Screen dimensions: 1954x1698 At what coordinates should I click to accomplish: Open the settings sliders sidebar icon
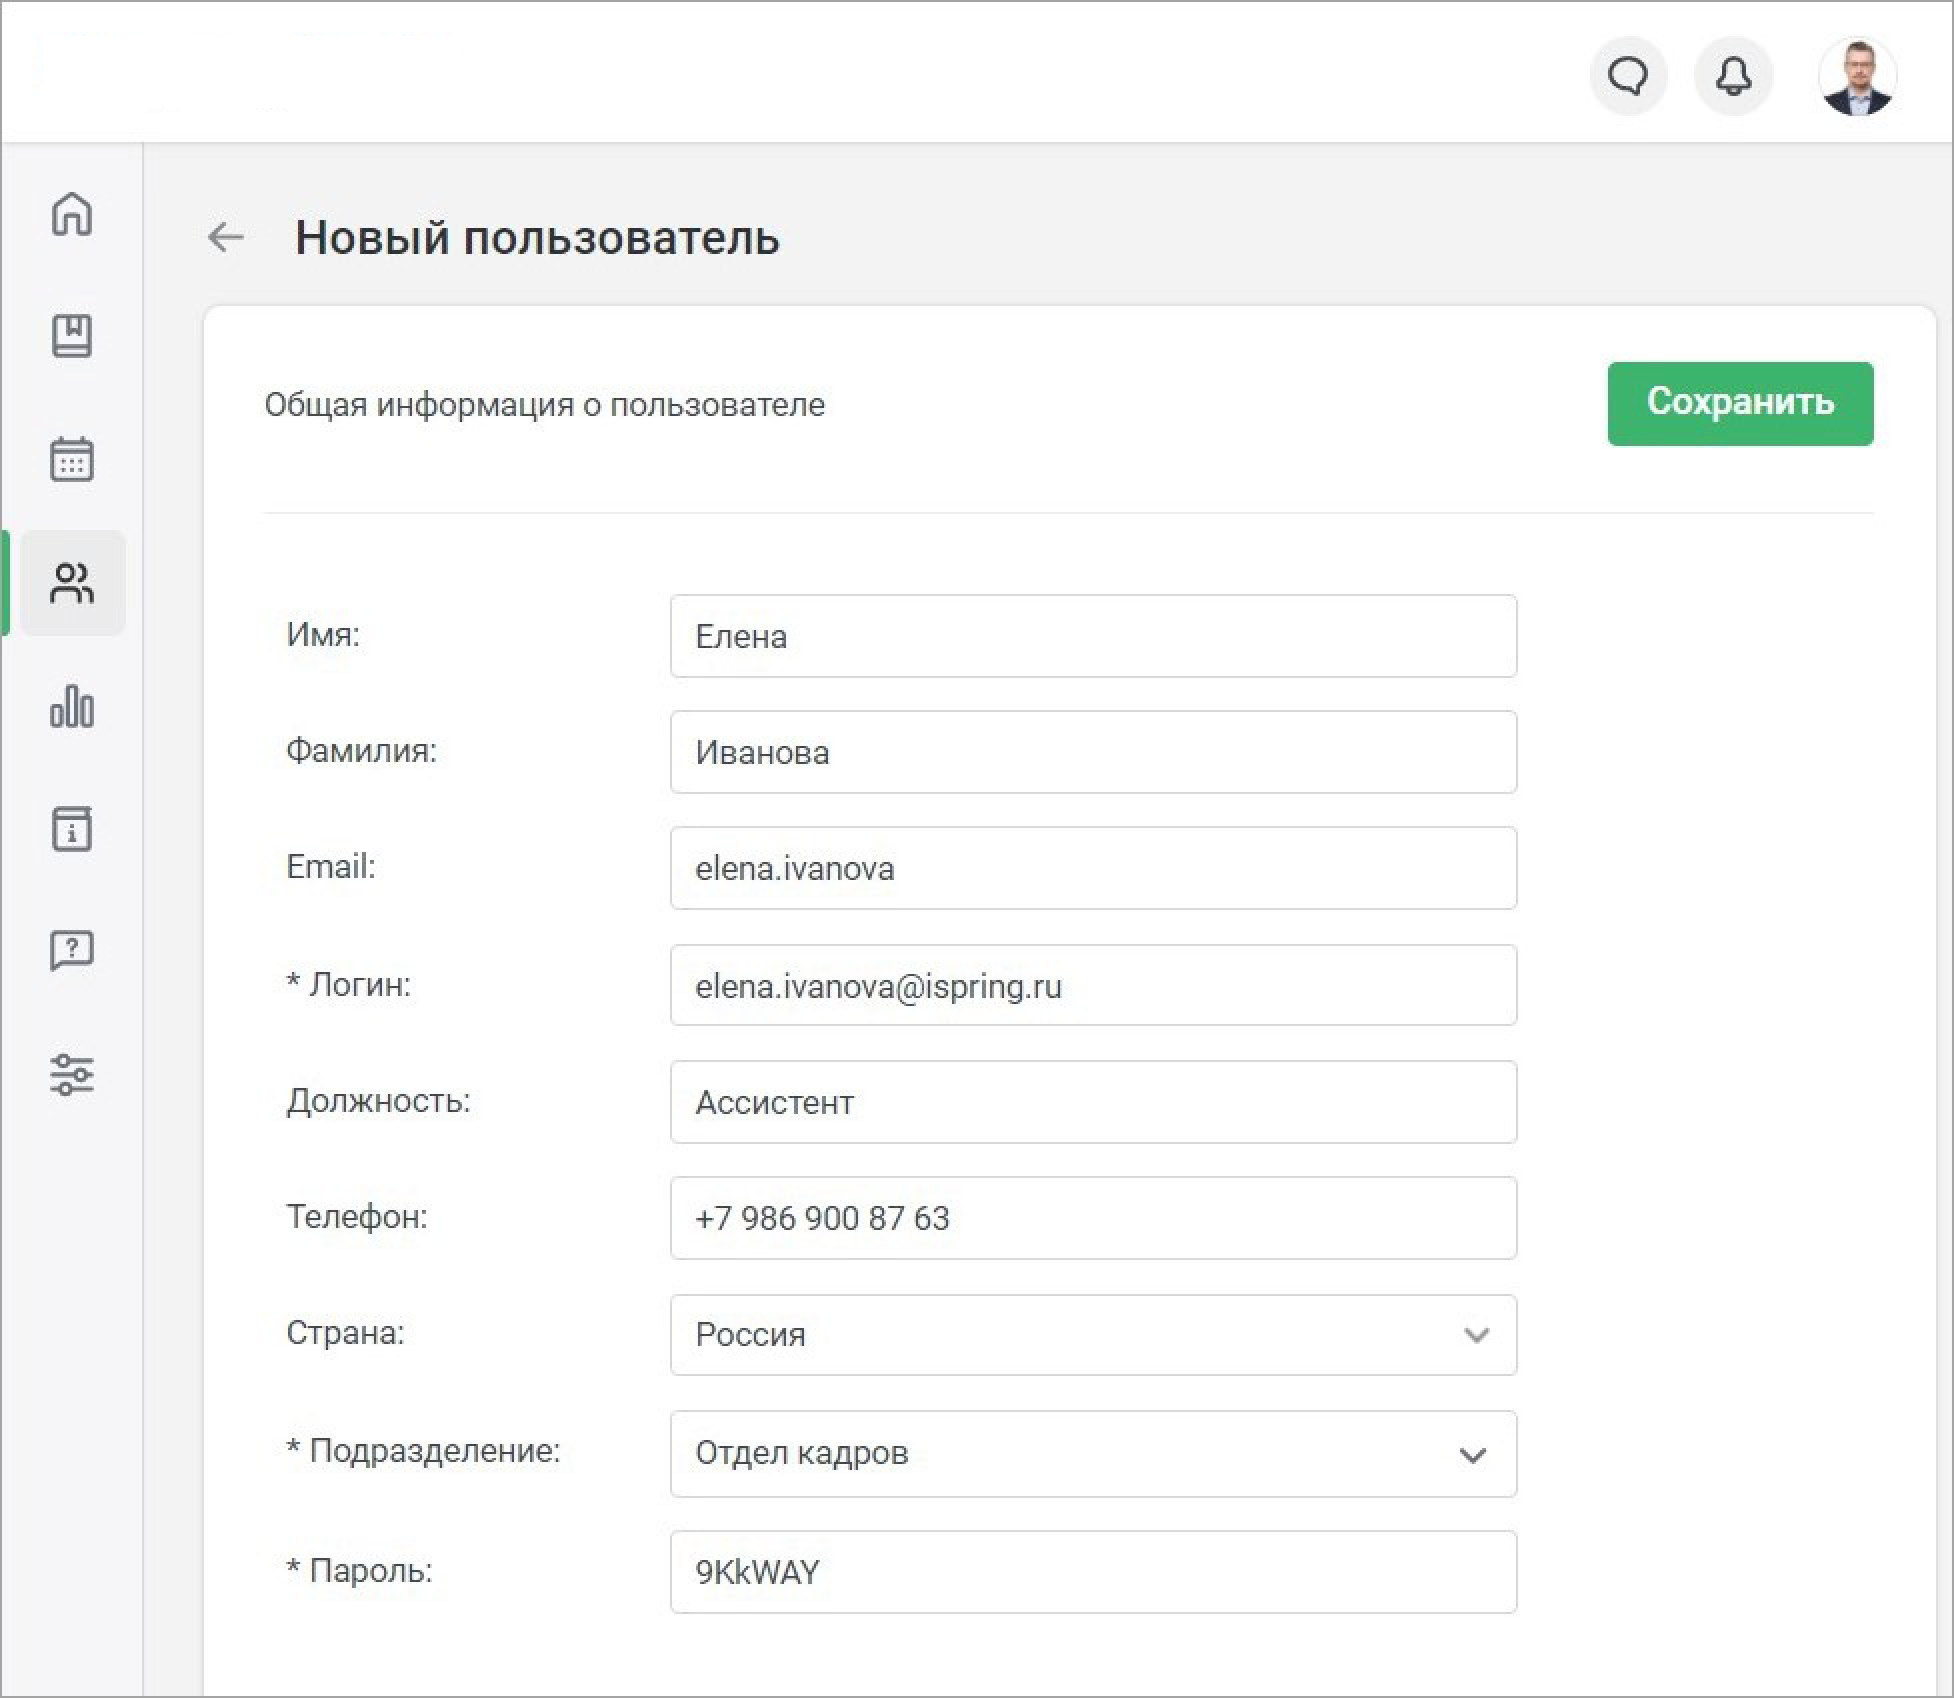(x=72, y=1074)
